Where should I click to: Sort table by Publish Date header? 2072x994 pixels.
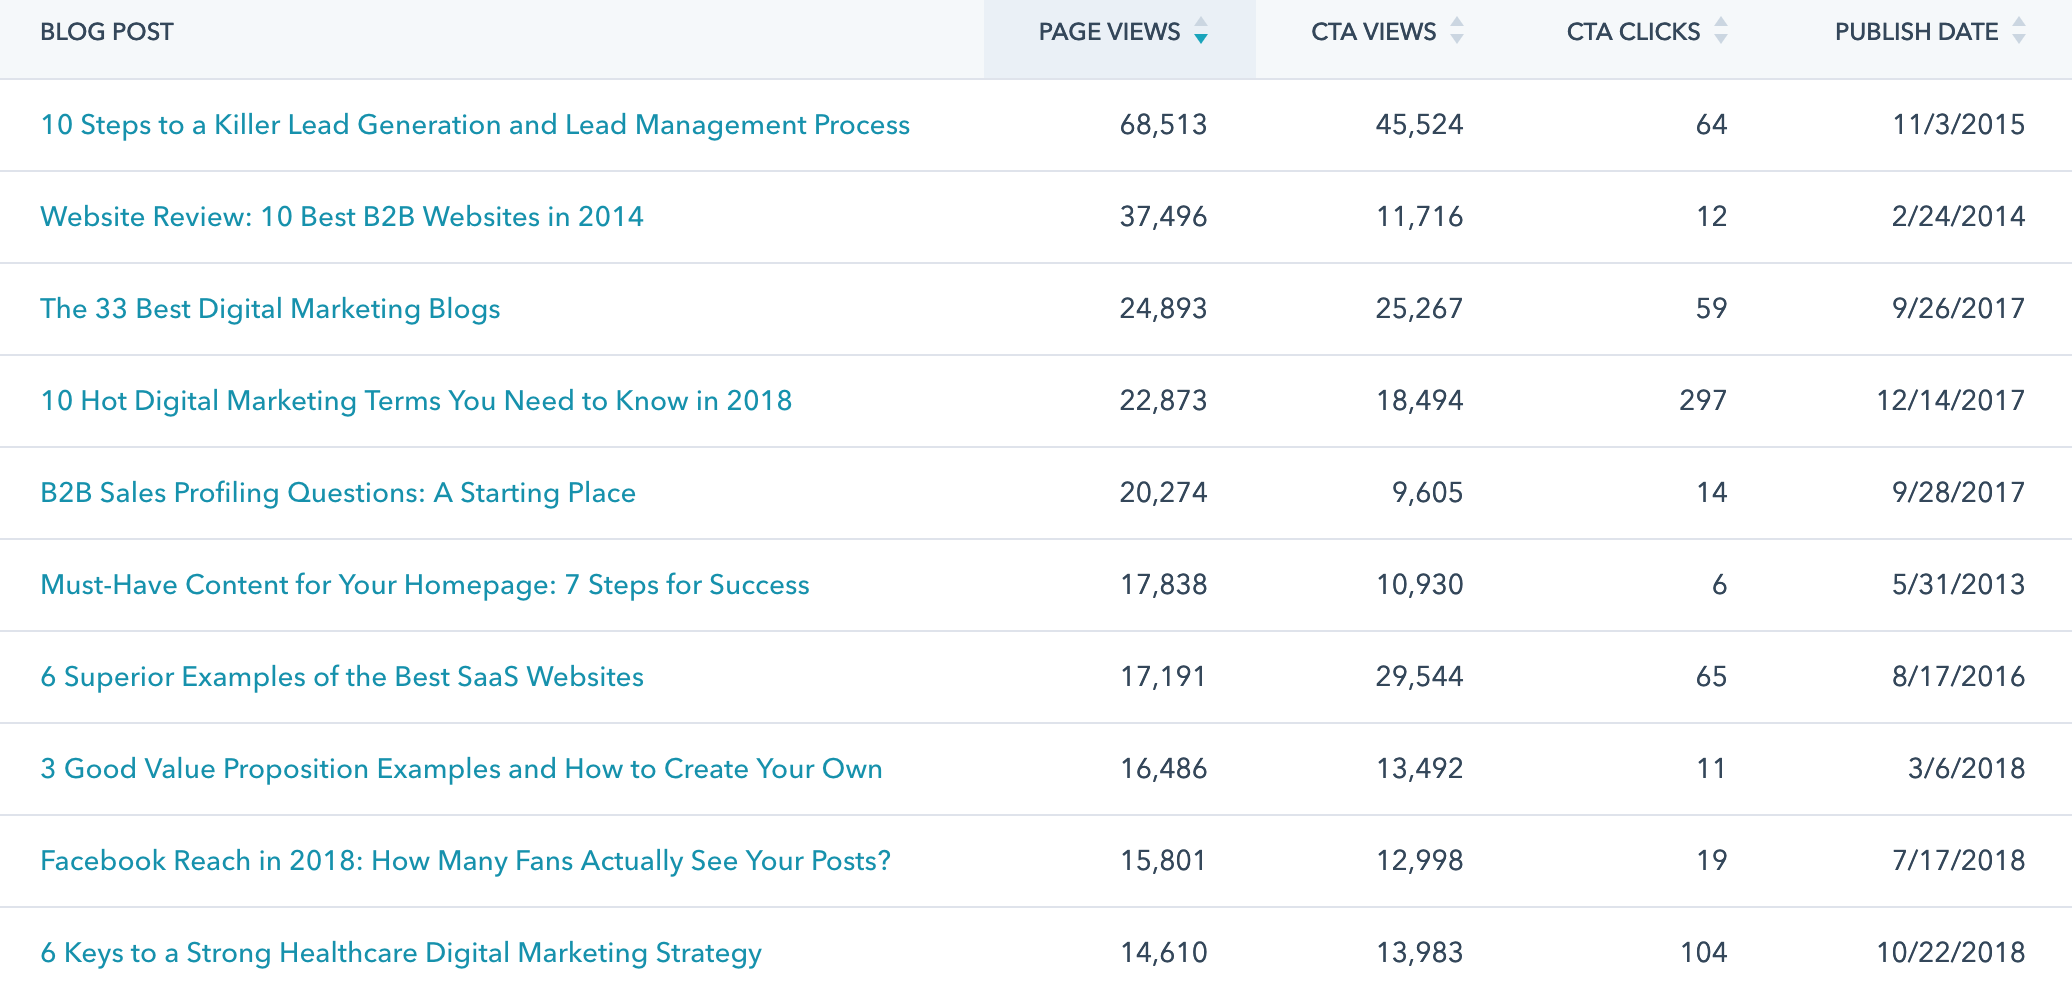(x=1916, y=32)
